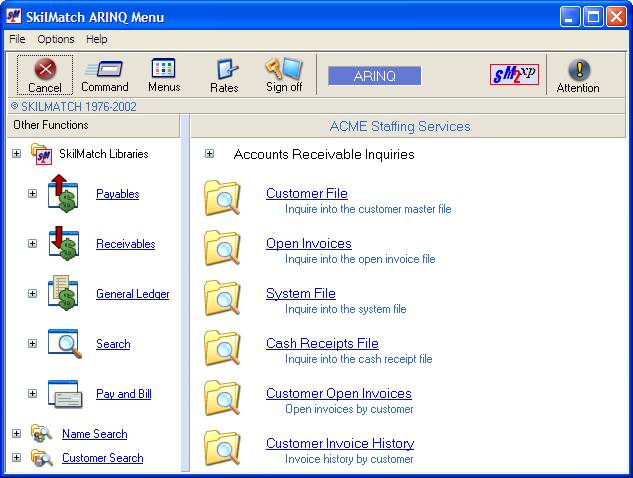Click 'Inquire into the customer master file' text

[x=368, y=209]
